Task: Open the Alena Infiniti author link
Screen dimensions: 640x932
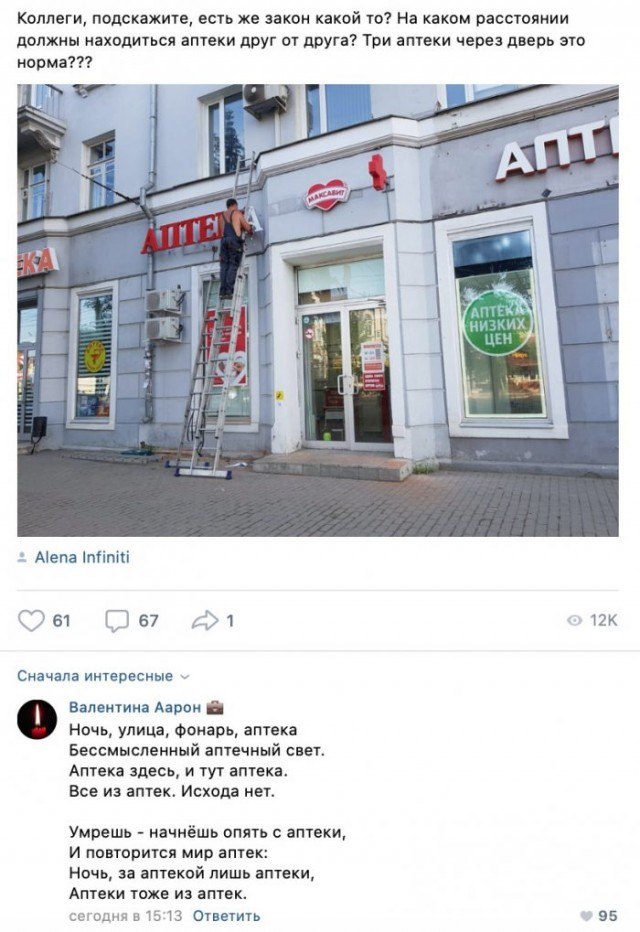Action: [x=82, y=558]
